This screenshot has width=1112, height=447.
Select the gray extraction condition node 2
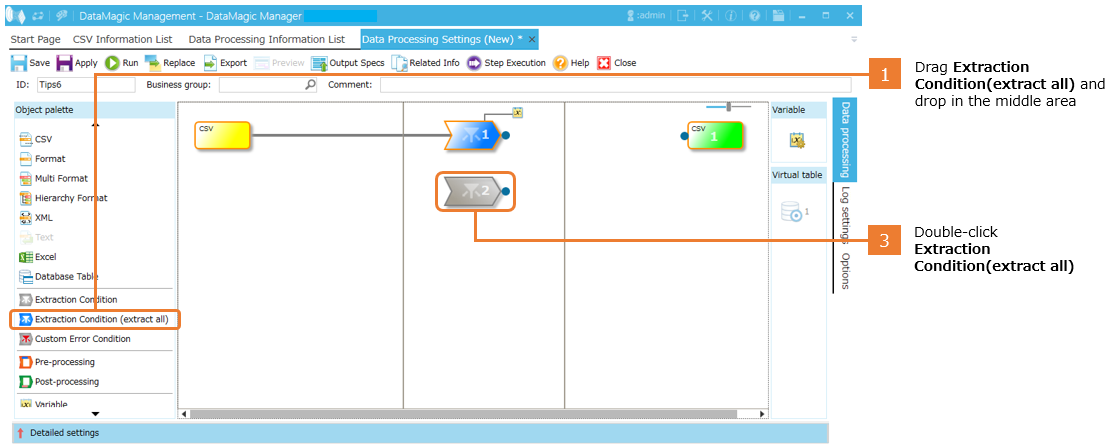point(474,190)
